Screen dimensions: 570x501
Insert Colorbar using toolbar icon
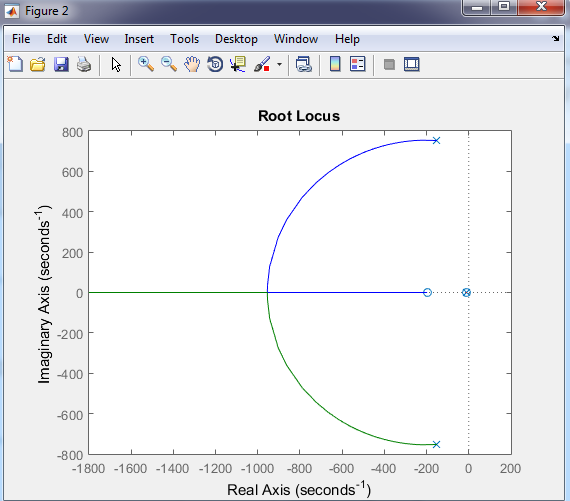point(335,64)
